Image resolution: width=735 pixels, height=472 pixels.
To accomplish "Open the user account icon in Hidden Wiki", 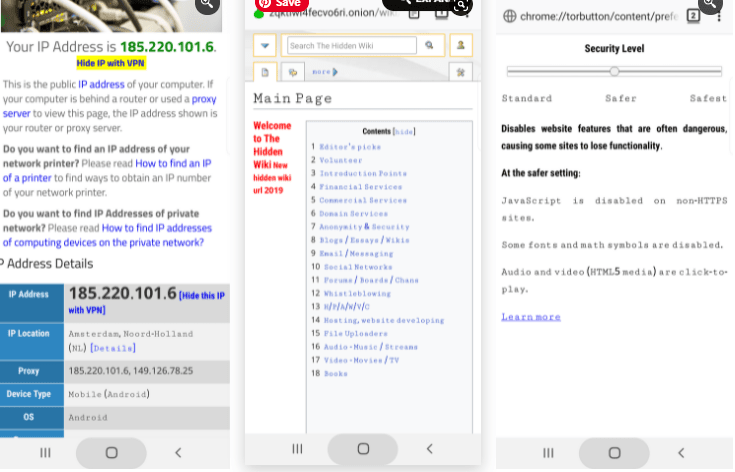I will [461, 45].
